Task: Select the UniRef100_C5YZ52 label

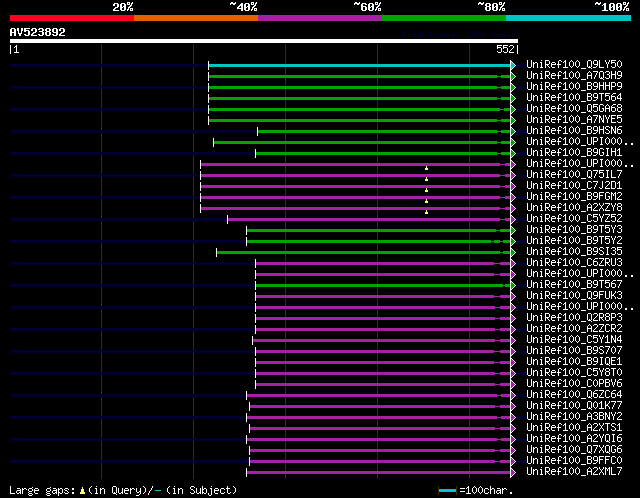Action: 574,219
